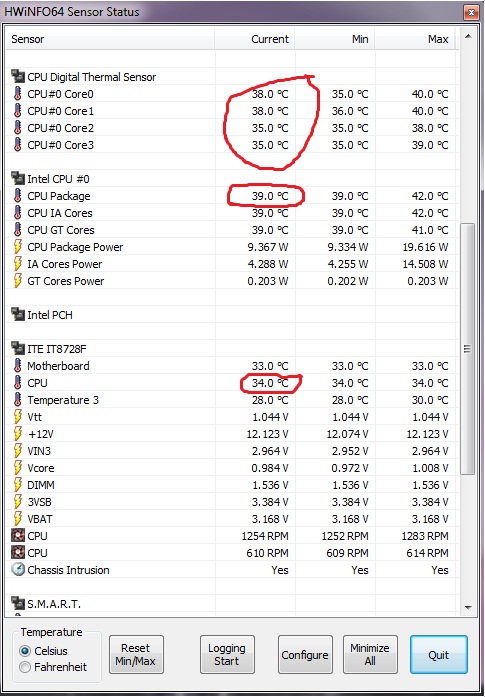
Task: Click the Chassis Intrusion clock icon
Action: (18, 570)
